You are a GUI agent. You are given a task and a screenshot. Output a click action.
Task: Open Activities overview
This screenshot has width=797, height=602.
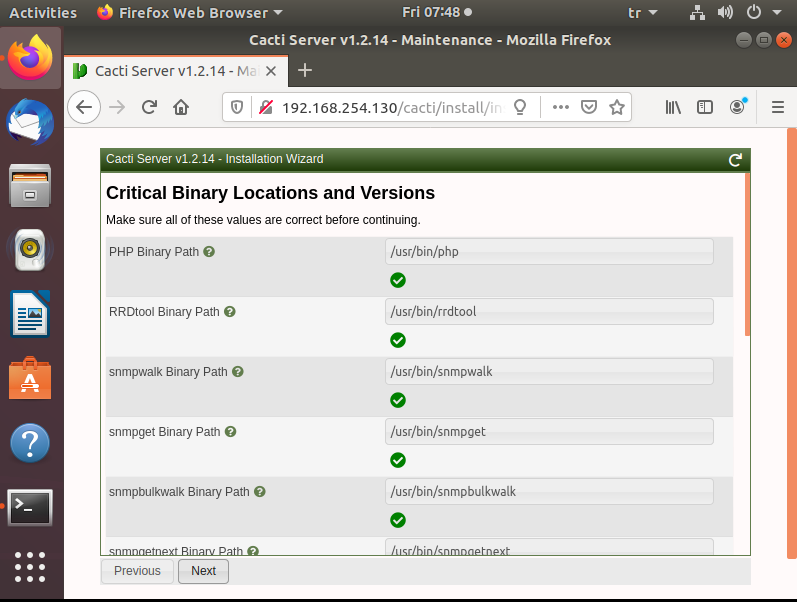(43, 13)
